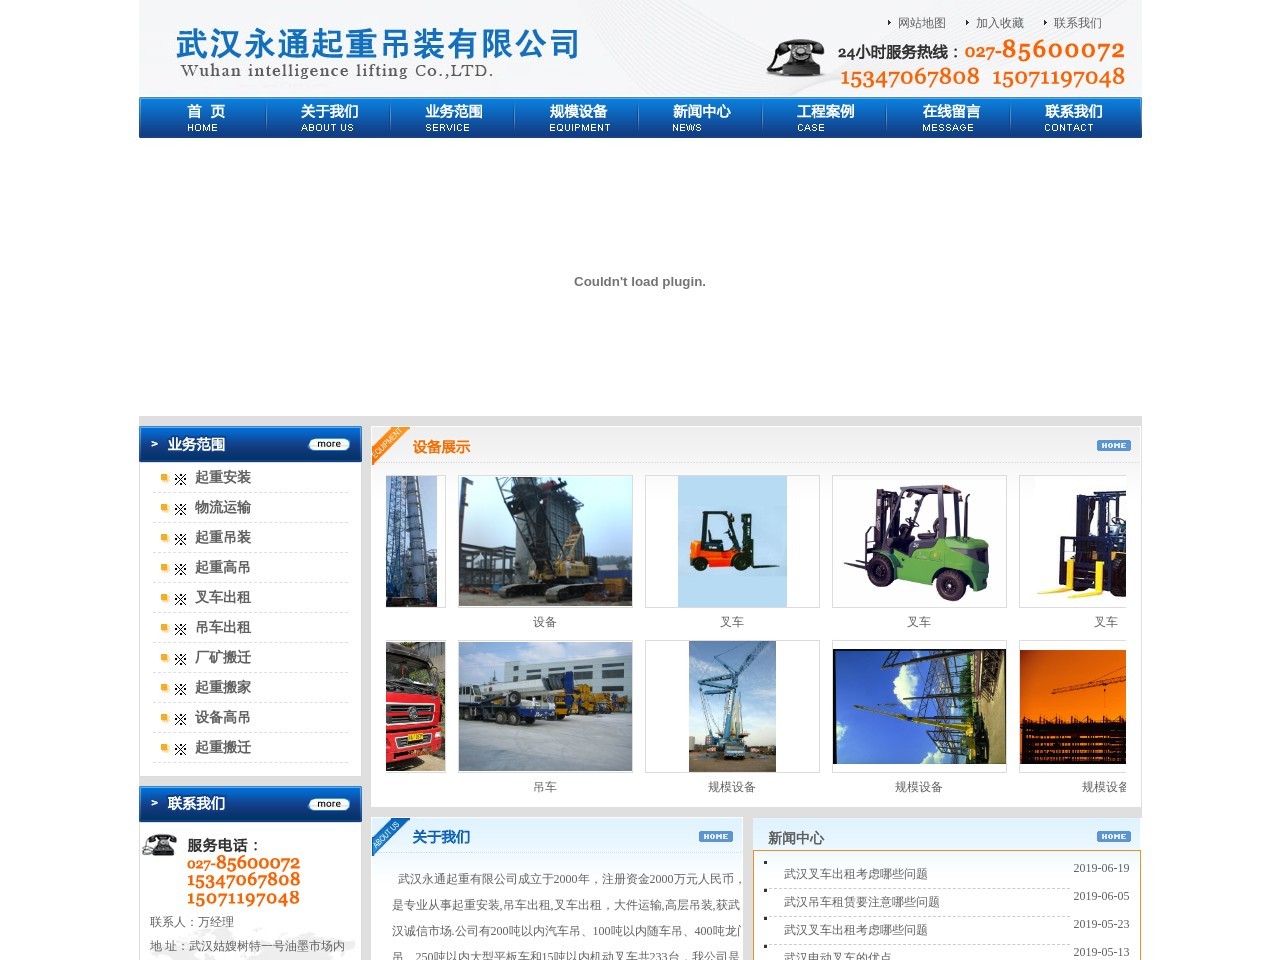Click more button in 联系我们 panel
Image resolution: width=1280 pixels, height=960 pixels.
pyautogui.click(x=328, y=804)
